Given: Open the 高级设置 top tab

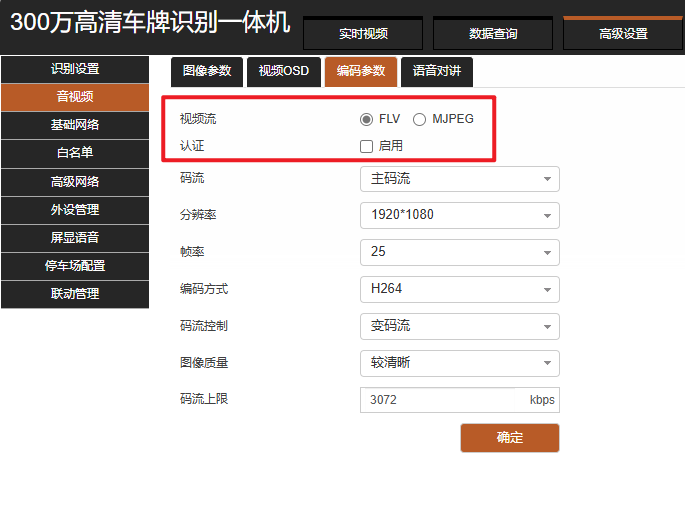Looking at the screenshot, I should coord(623,34).
